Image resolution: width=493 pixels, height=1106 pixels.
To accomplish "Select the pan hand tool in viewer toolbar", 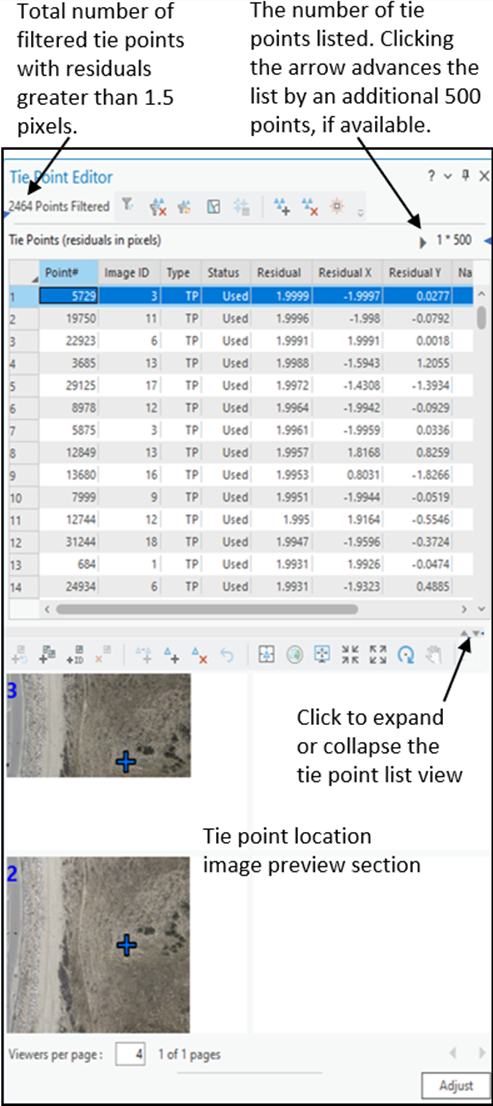I will click(x=433, y=656).
